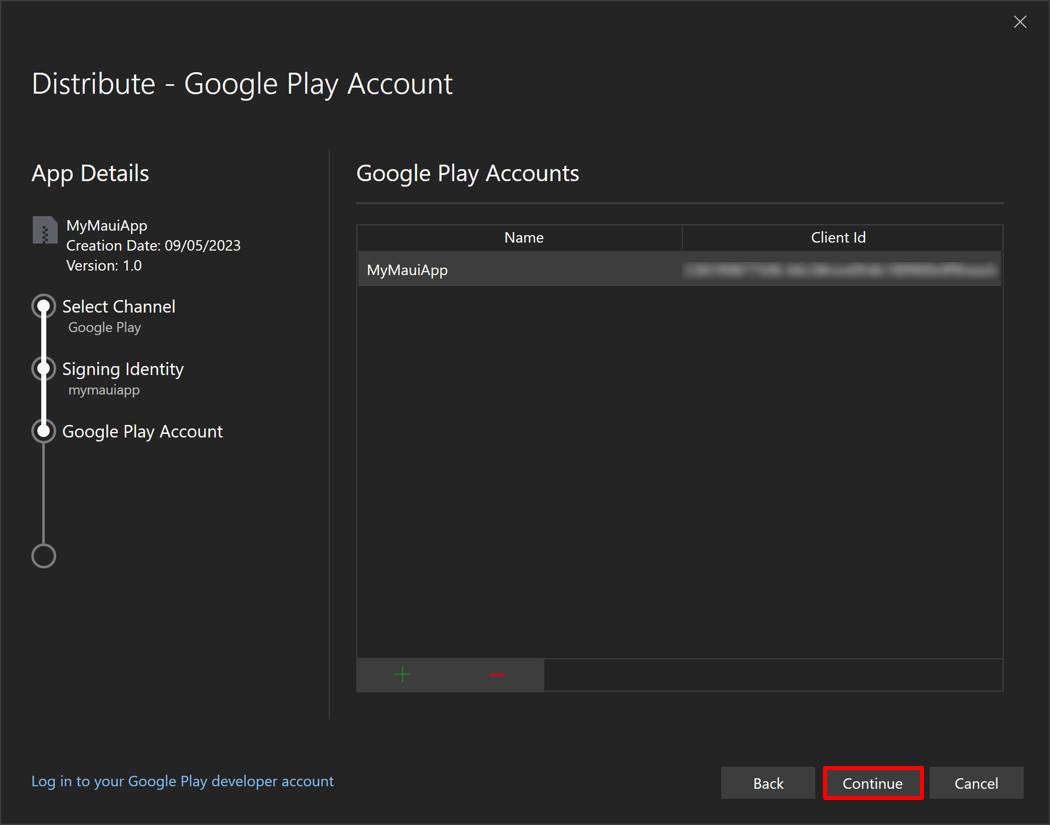Click the Version: 1.0 text
The width and height of the screenshot is (1050, 825).
click(x=104, y=266)
